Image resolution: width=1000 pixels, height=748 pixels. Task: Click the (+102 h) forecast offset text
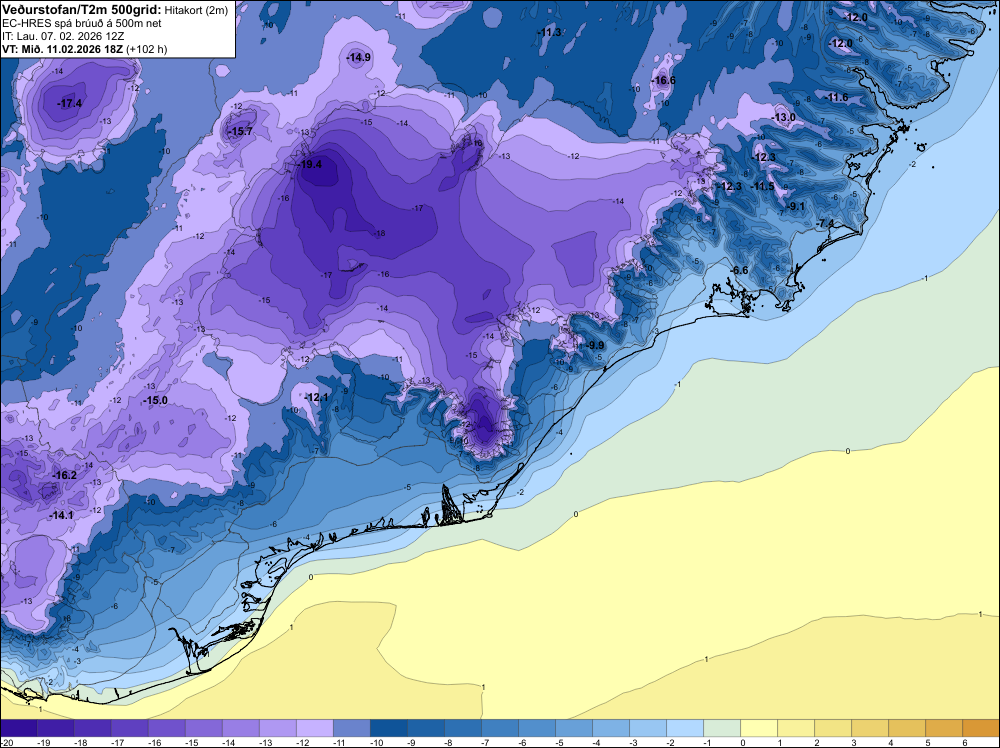click(147, 49)
